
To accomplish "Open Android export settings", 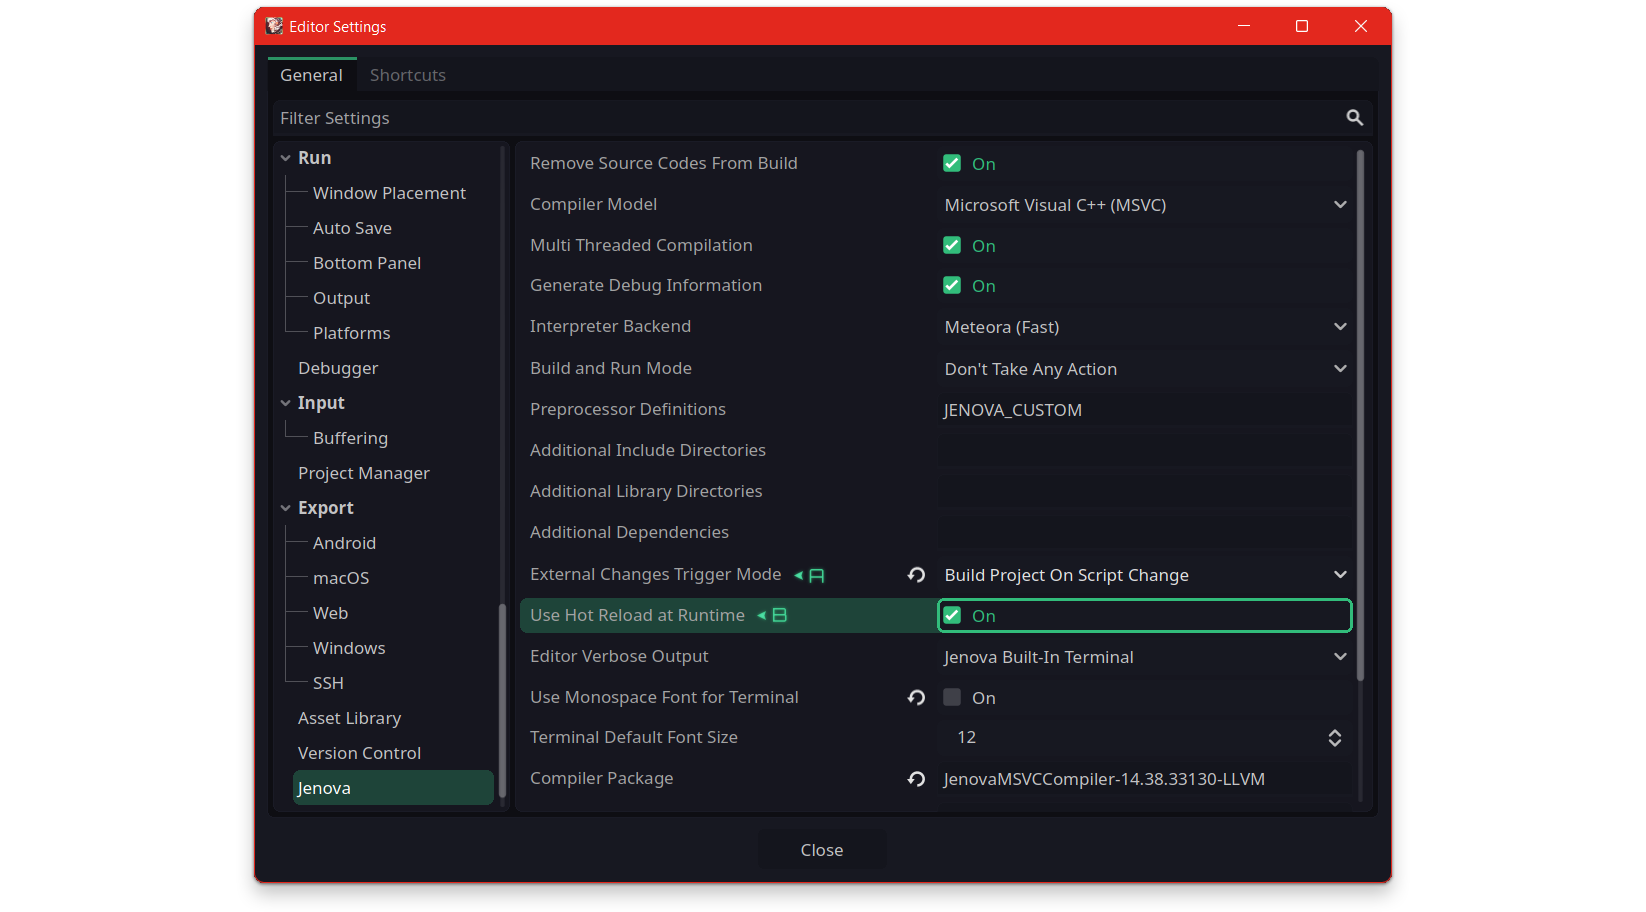I will click(344, 543).
